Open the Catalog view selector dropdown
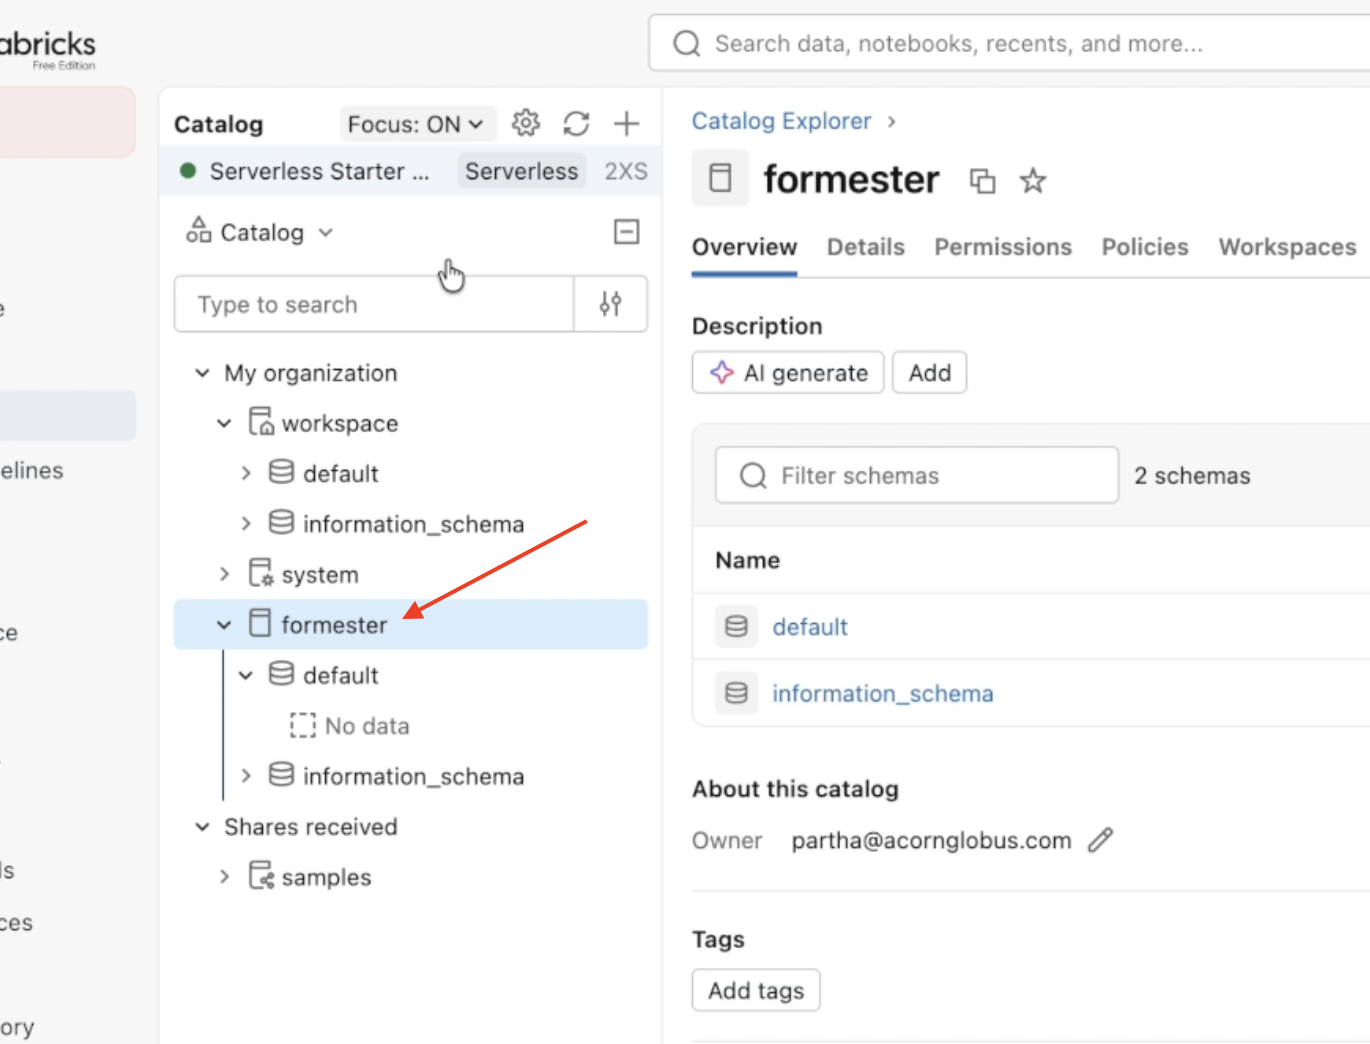Viewport: 1370px width, 1044px height. coord(259,232)
